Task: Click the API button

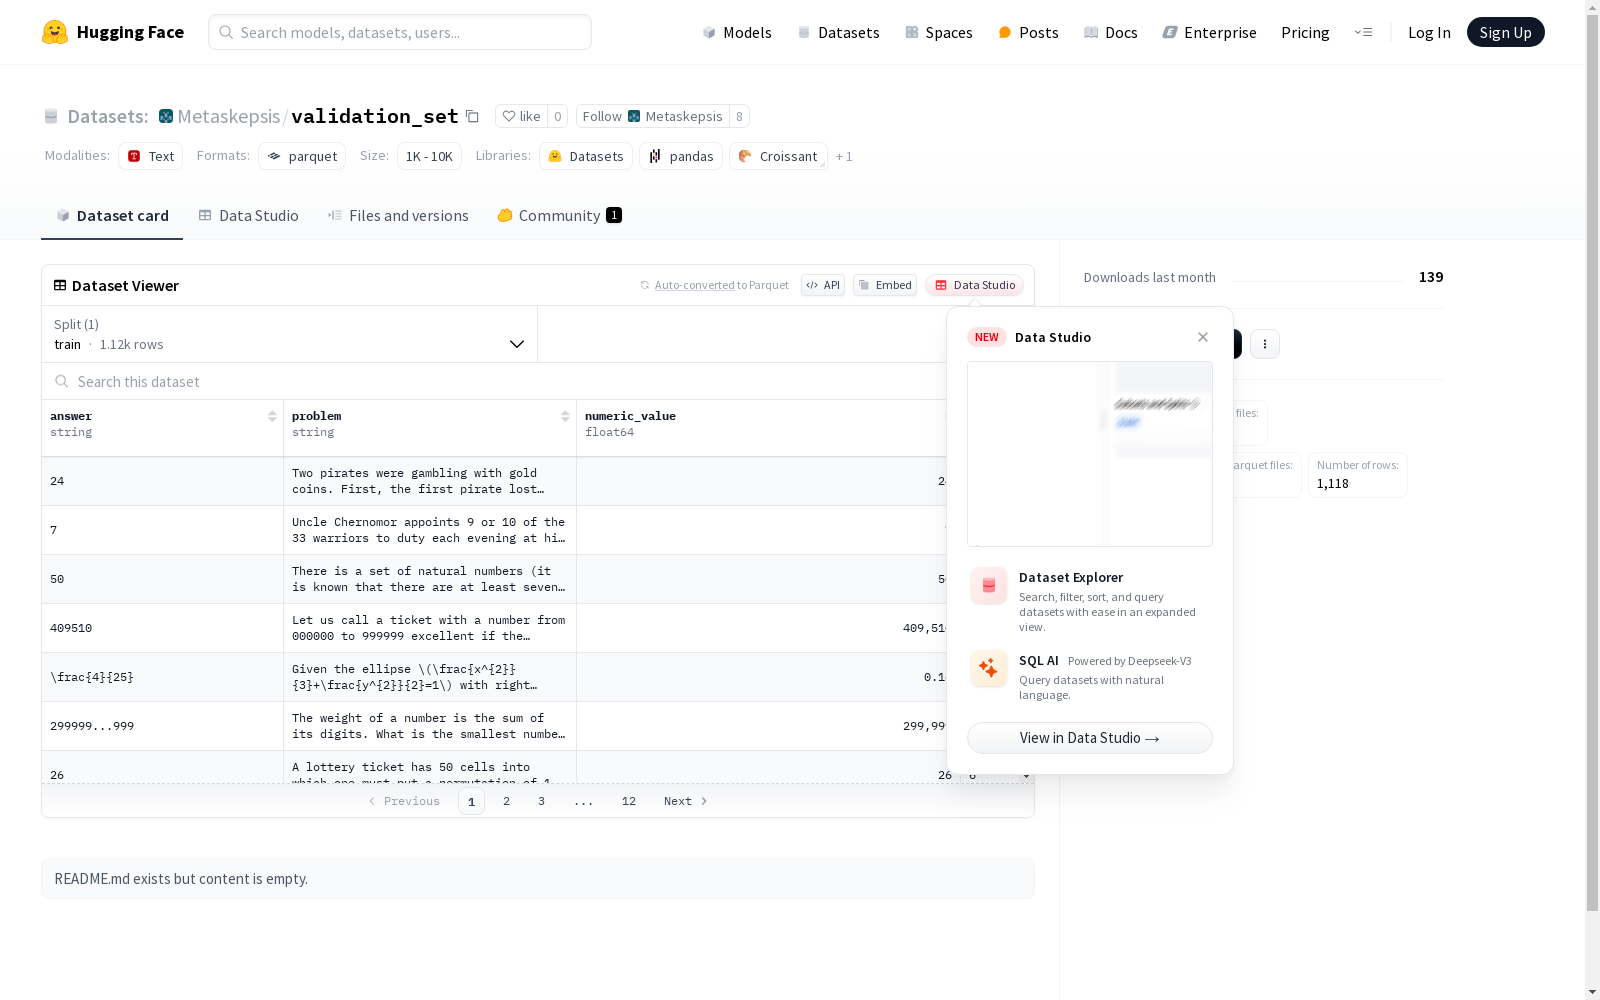Action: 823,285
